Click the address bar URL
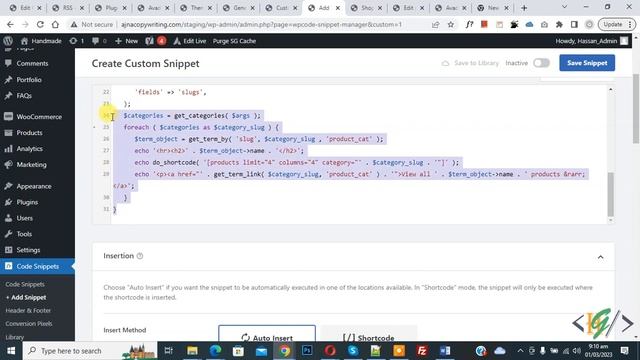The width and height of the screenshot is (640, 360). pyautogui.click(x=261, y=24)
